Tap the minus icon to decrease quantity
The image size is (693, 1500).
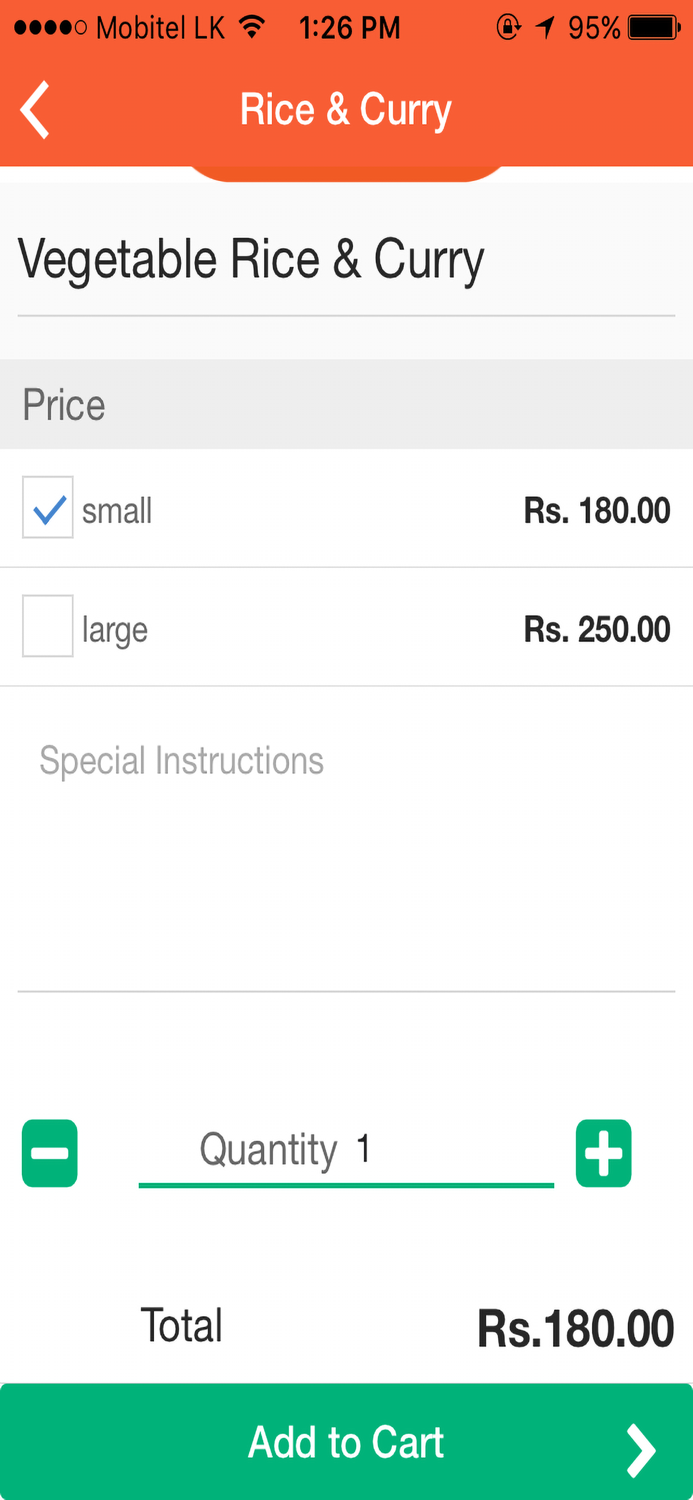click(x=49, y=1152)
